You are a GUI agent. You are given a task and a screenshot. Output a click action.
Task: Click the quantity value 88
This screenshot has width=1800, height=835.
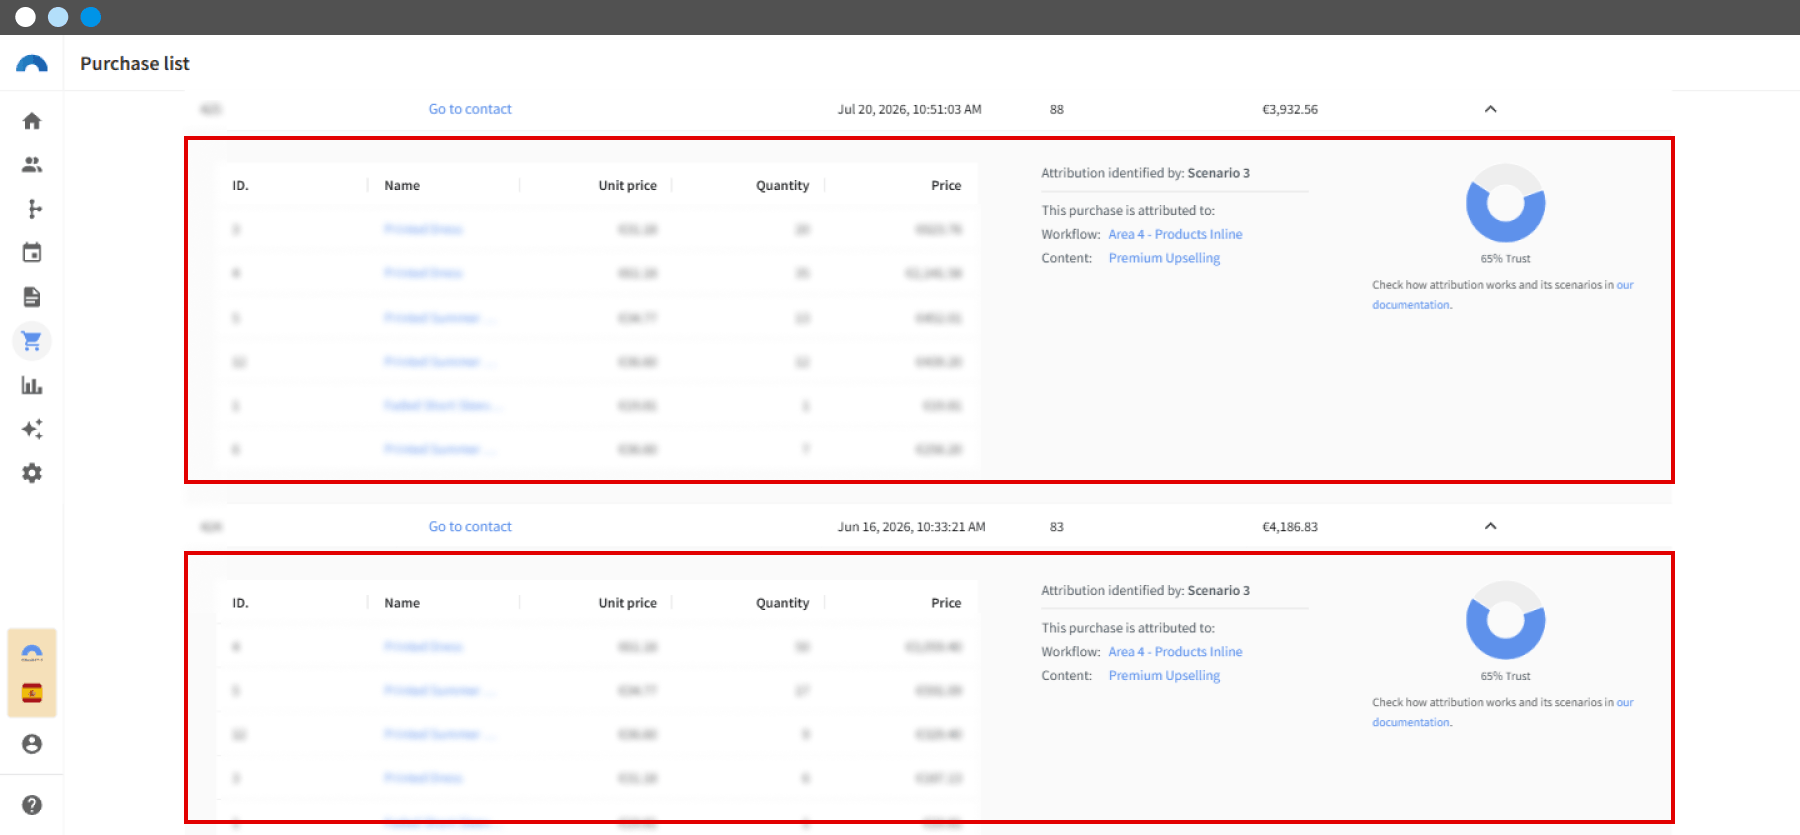(x=1057, y=109)
